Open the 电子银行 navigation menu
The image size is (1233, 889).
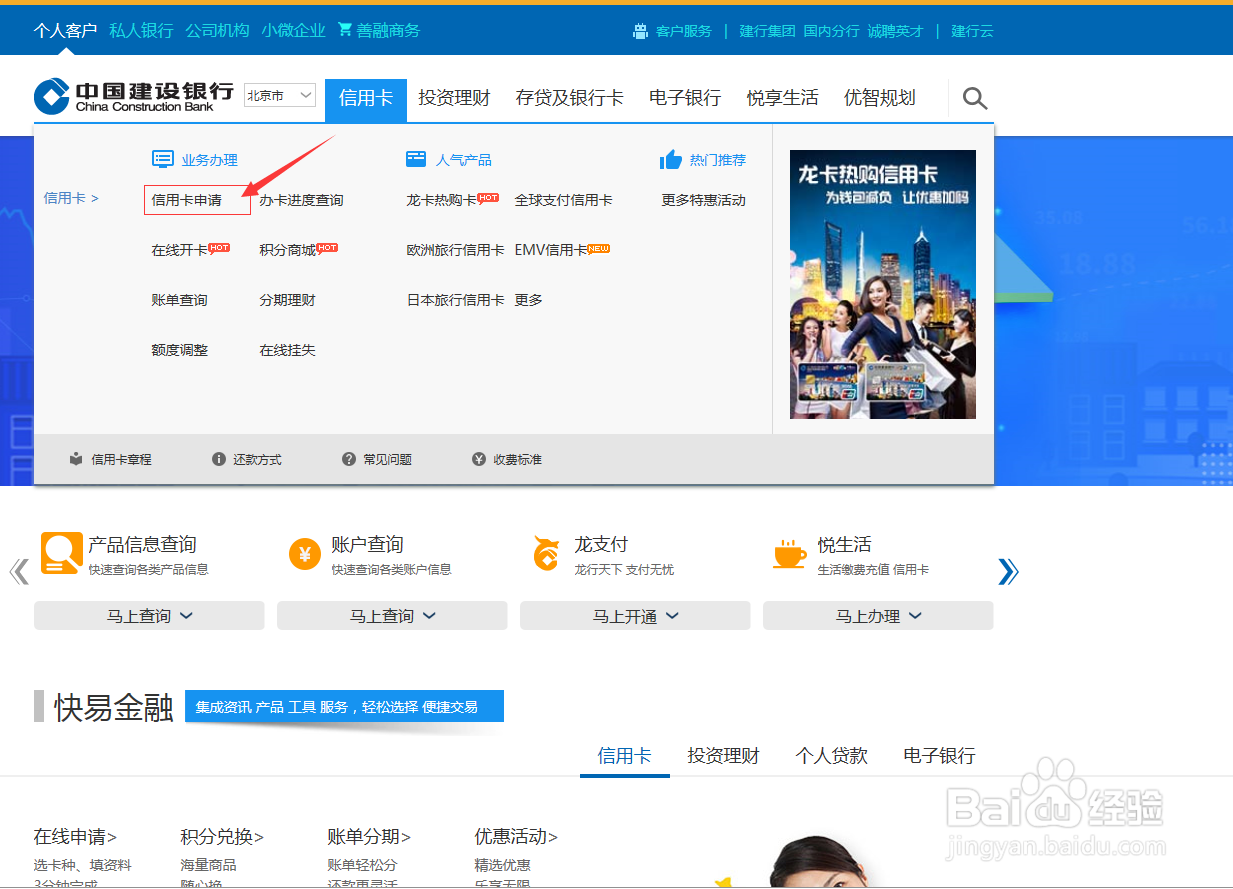pos(685,98)
